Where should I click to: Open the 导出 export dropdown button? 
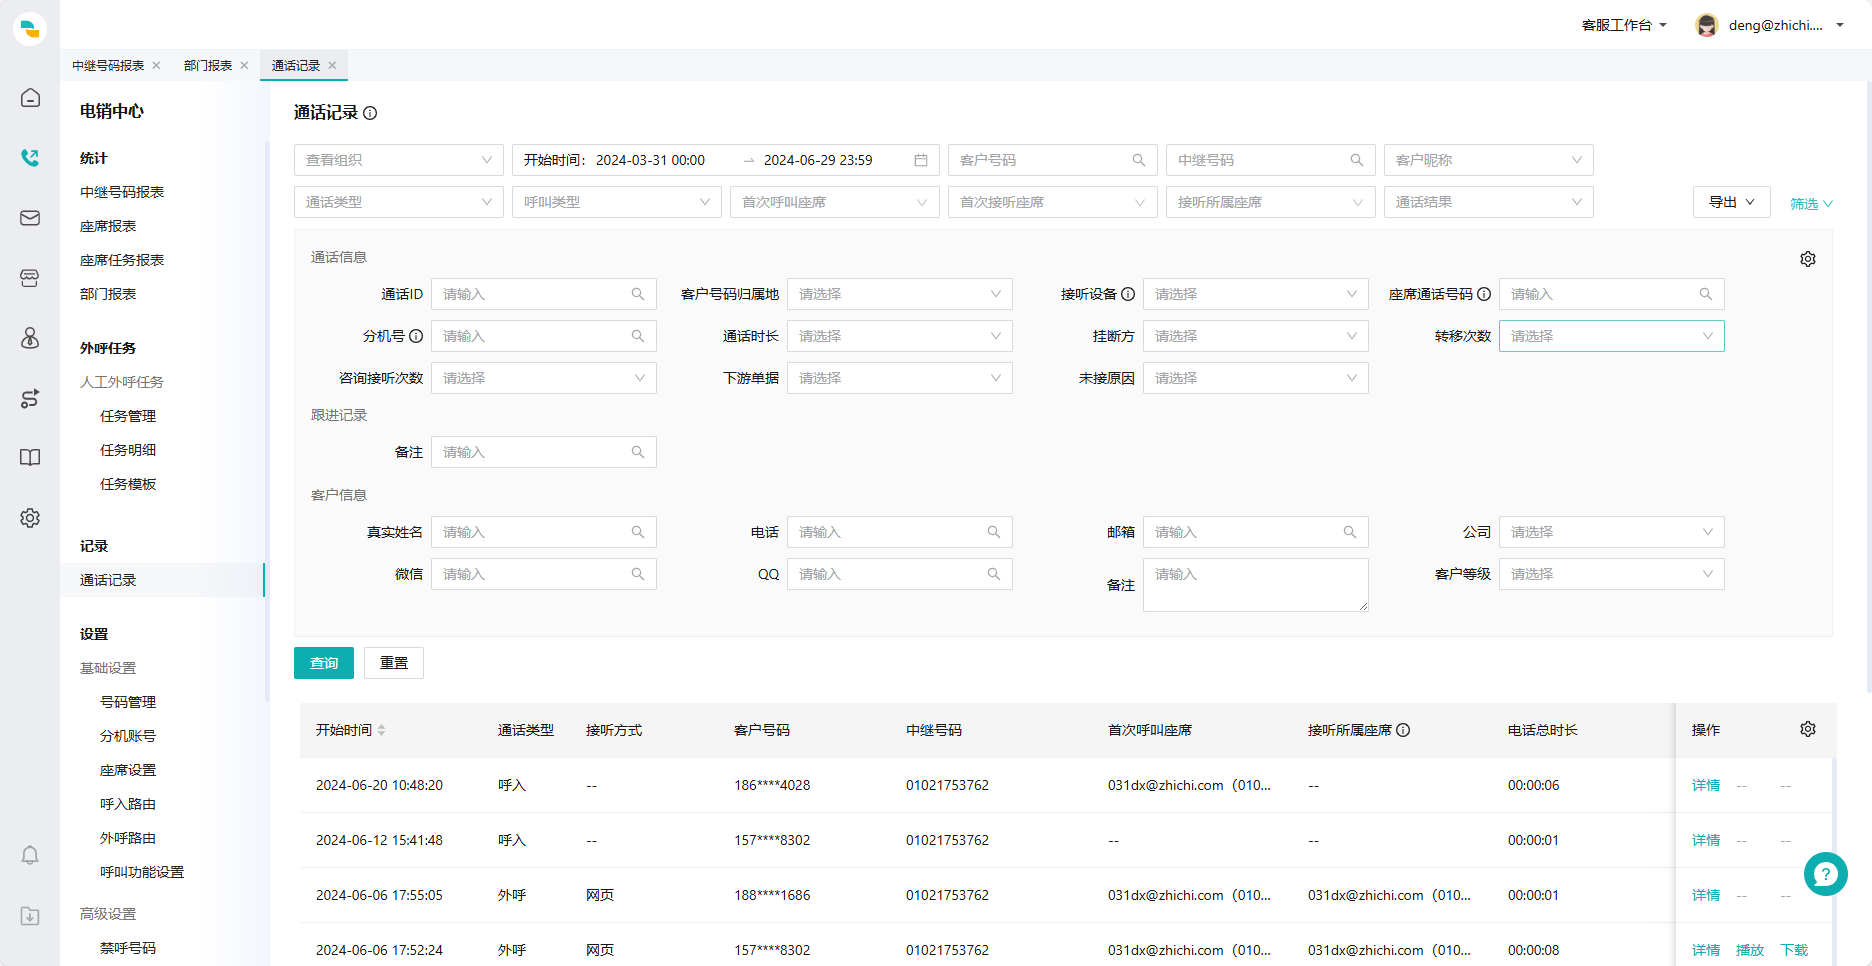pyautogui.click(x=1732, y=202)
